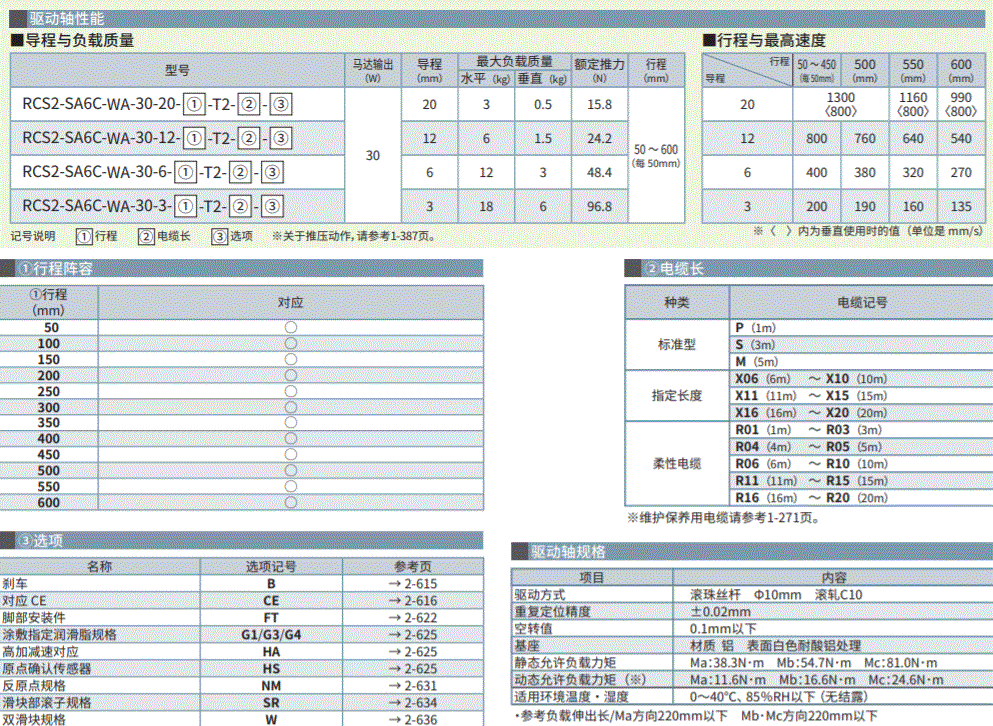Select the 标准型 cable type cell
Viewport: 993px width, 726px height.
676,345
